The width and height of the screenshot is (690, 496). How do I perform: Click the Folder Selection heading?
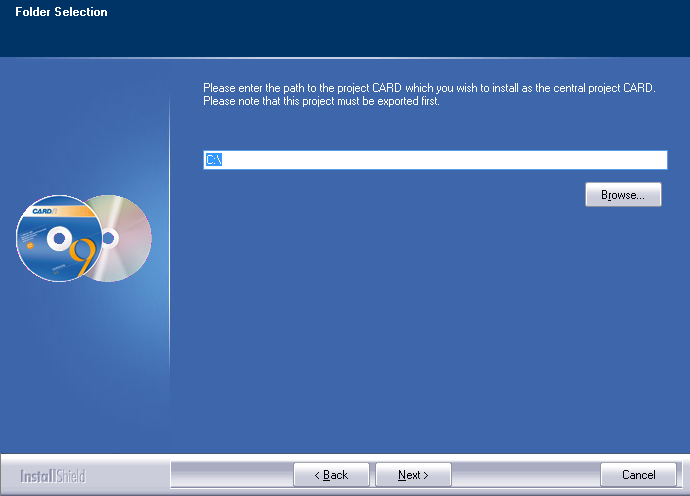tap(61, 12)
